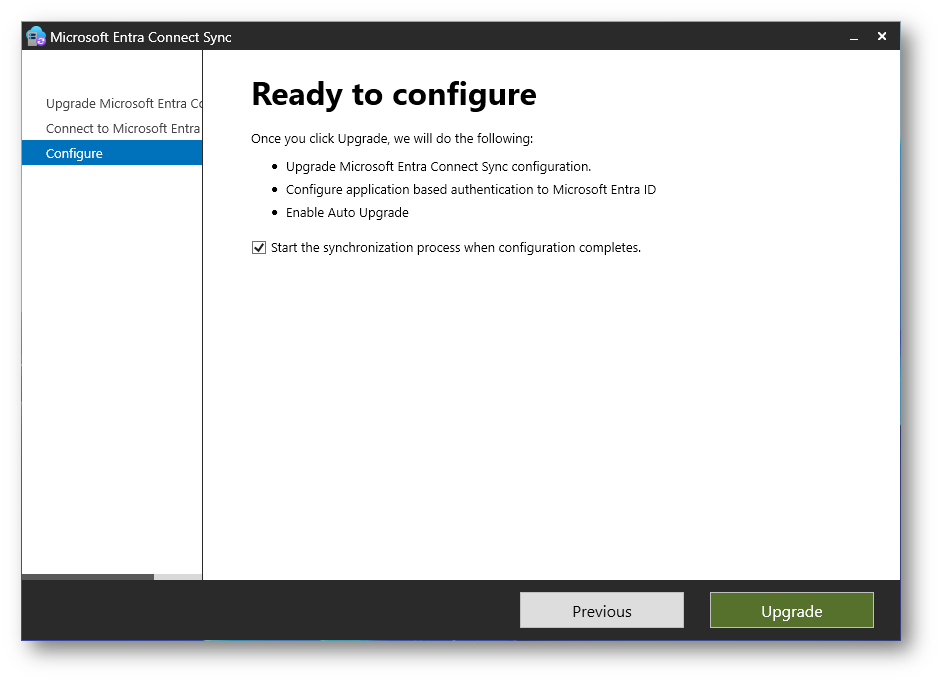This screenshot has height=683, width=943.
Task: Click the Ready to configure heading
Action: (x=394, y=94)
